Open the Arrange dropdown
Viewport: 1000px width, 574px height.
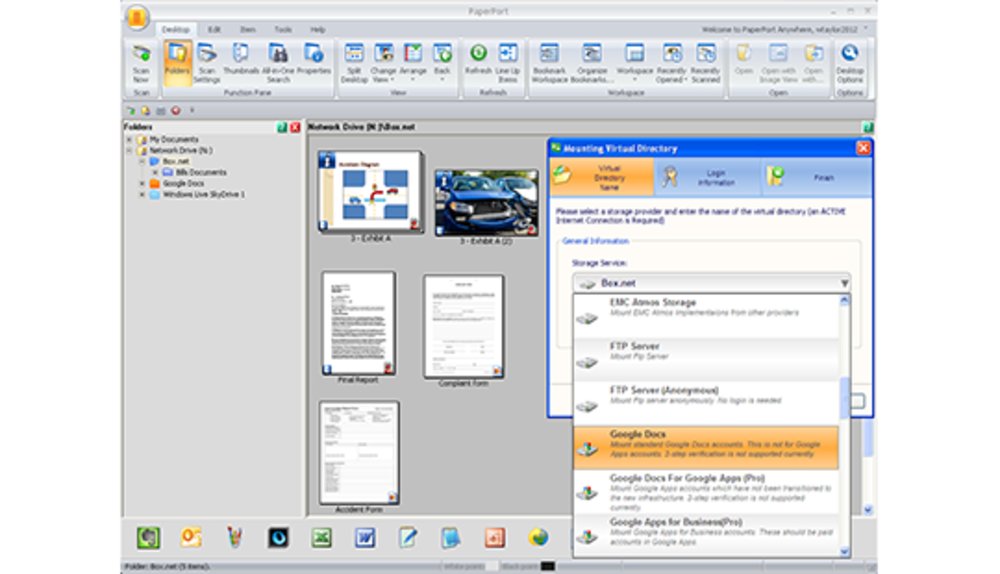(413, 63)
